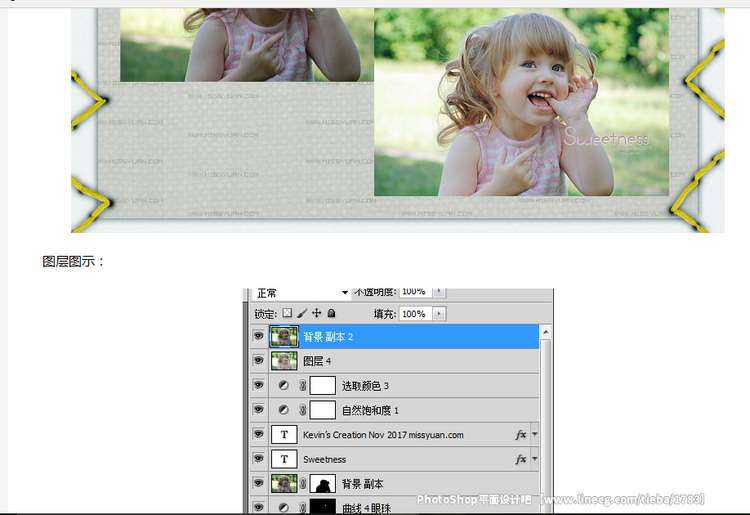Image resolution: width=750 pixels, height=515 pixels.
Task: Click the lock image pixels brush icon
Action: (302, 313)
